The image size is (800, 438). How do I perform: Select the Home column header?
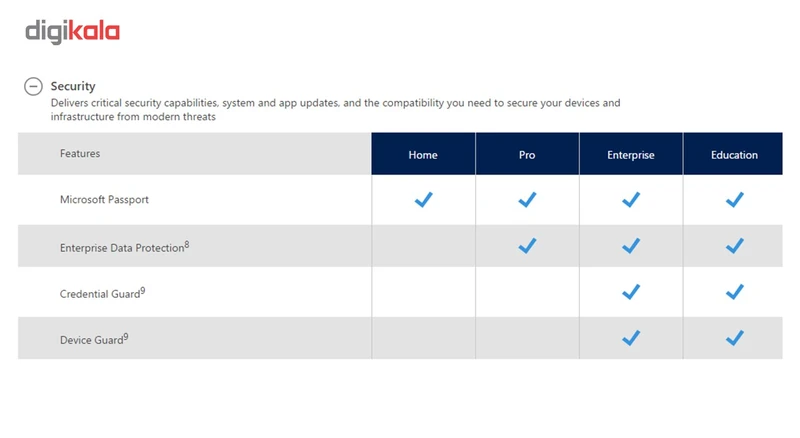tap(423, 155)
